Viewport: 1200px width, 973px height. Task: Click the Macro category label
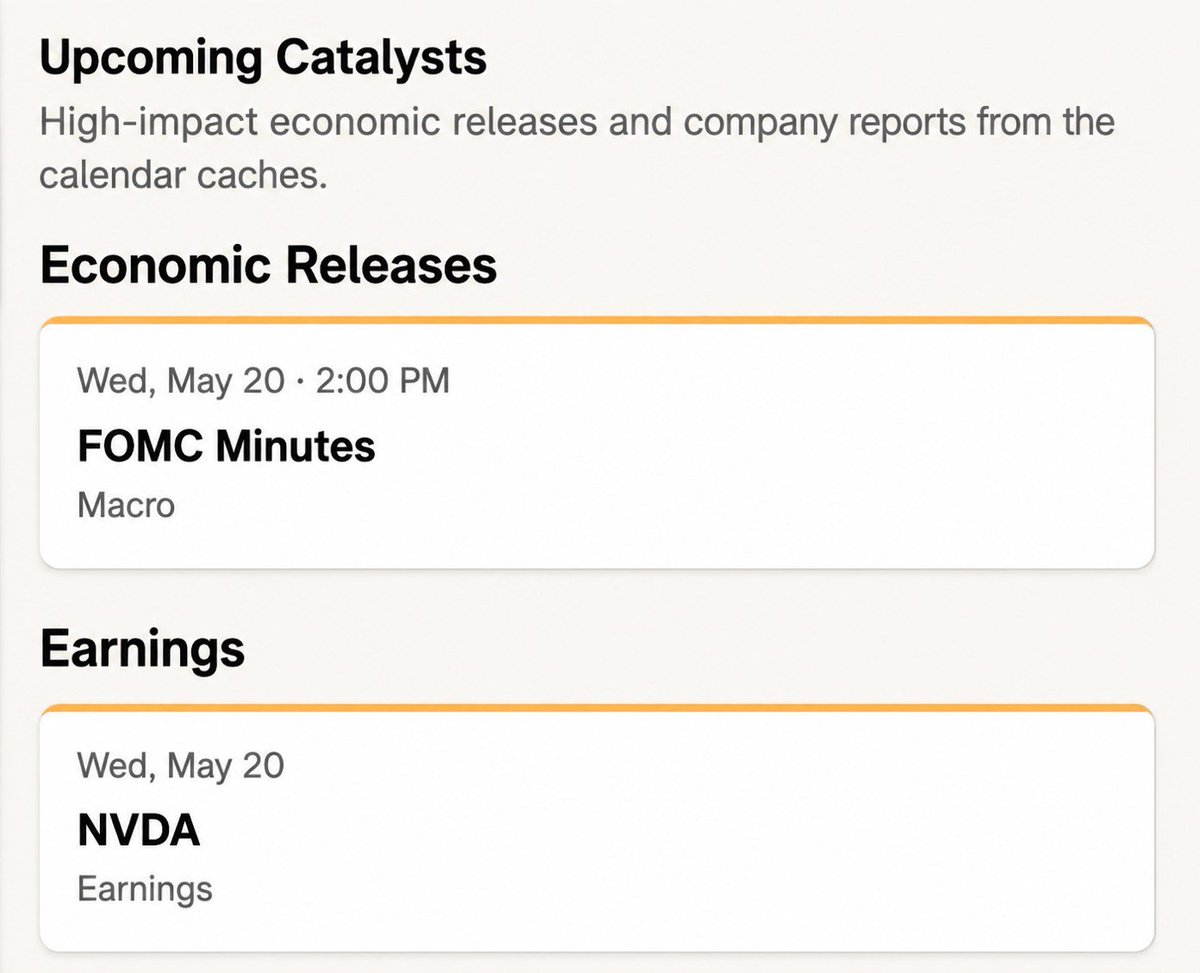coord(126,505)
